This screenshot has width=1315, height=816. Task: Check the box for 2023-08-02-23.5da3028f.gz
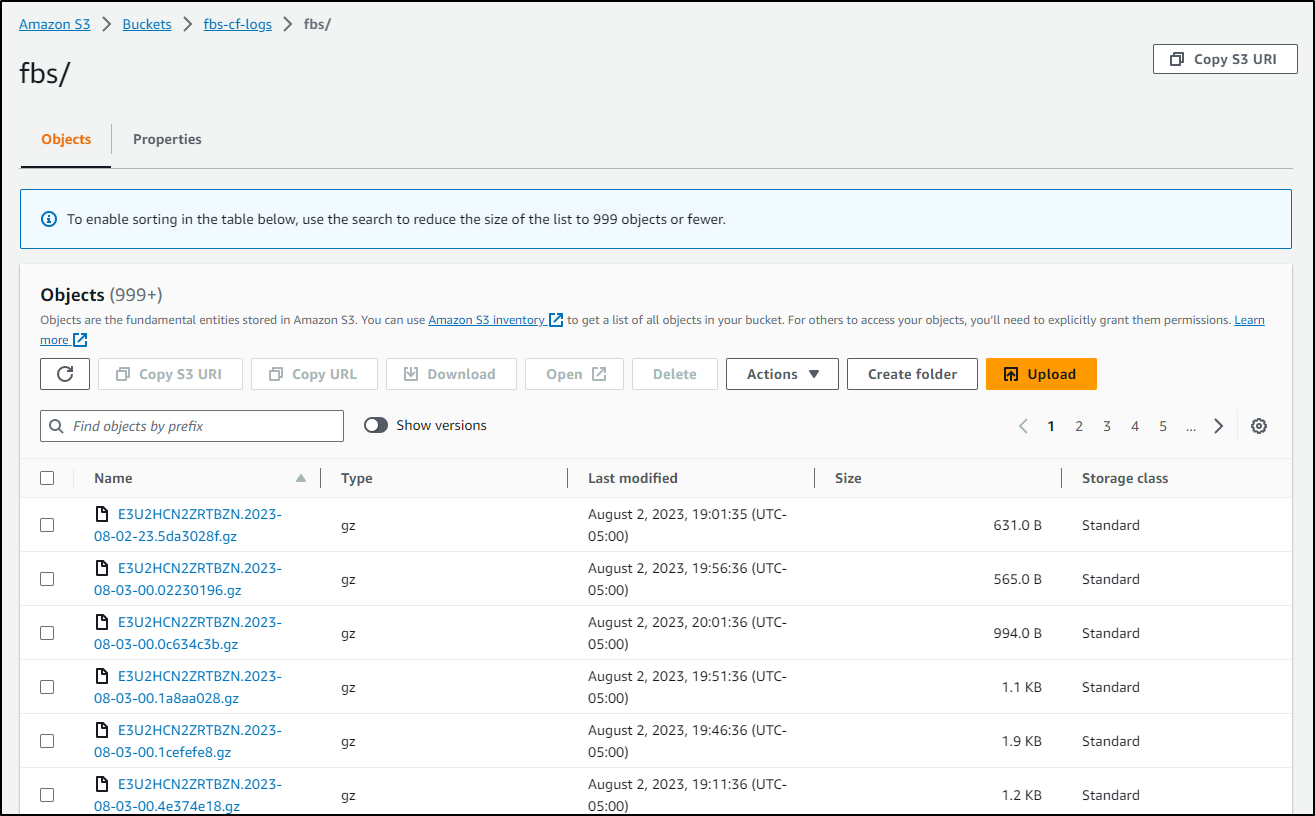click(47, 525)
